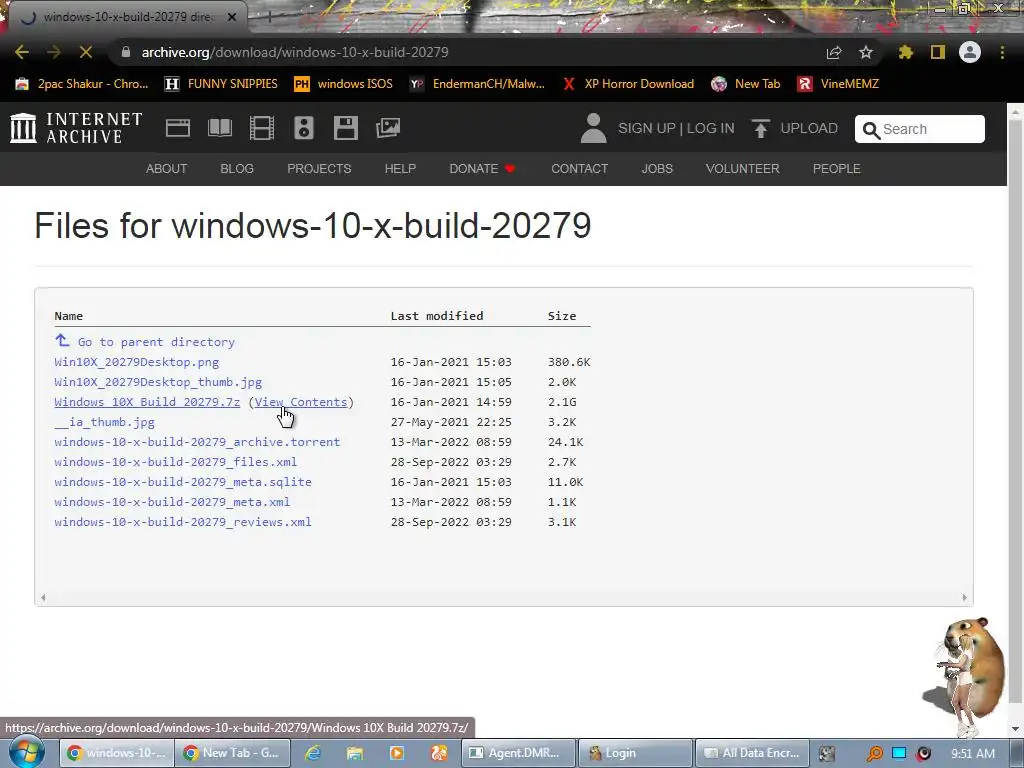
Task: Open the JOBS menu item
Action: 657,168
